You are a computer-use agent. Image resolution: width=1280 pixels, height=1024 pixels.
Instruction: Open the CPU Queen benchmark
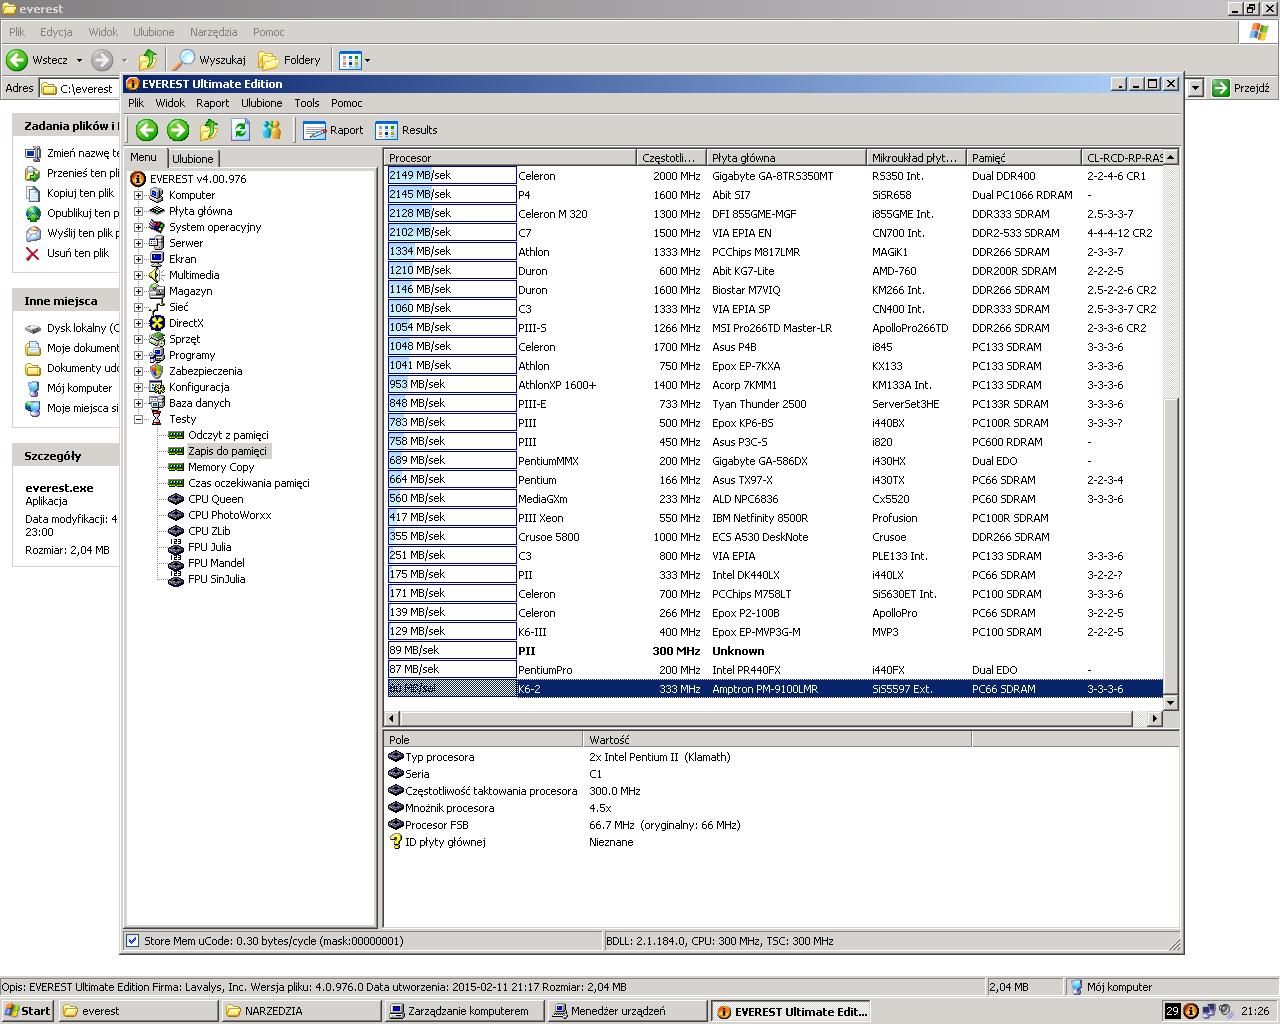click(x=215, y=499)
